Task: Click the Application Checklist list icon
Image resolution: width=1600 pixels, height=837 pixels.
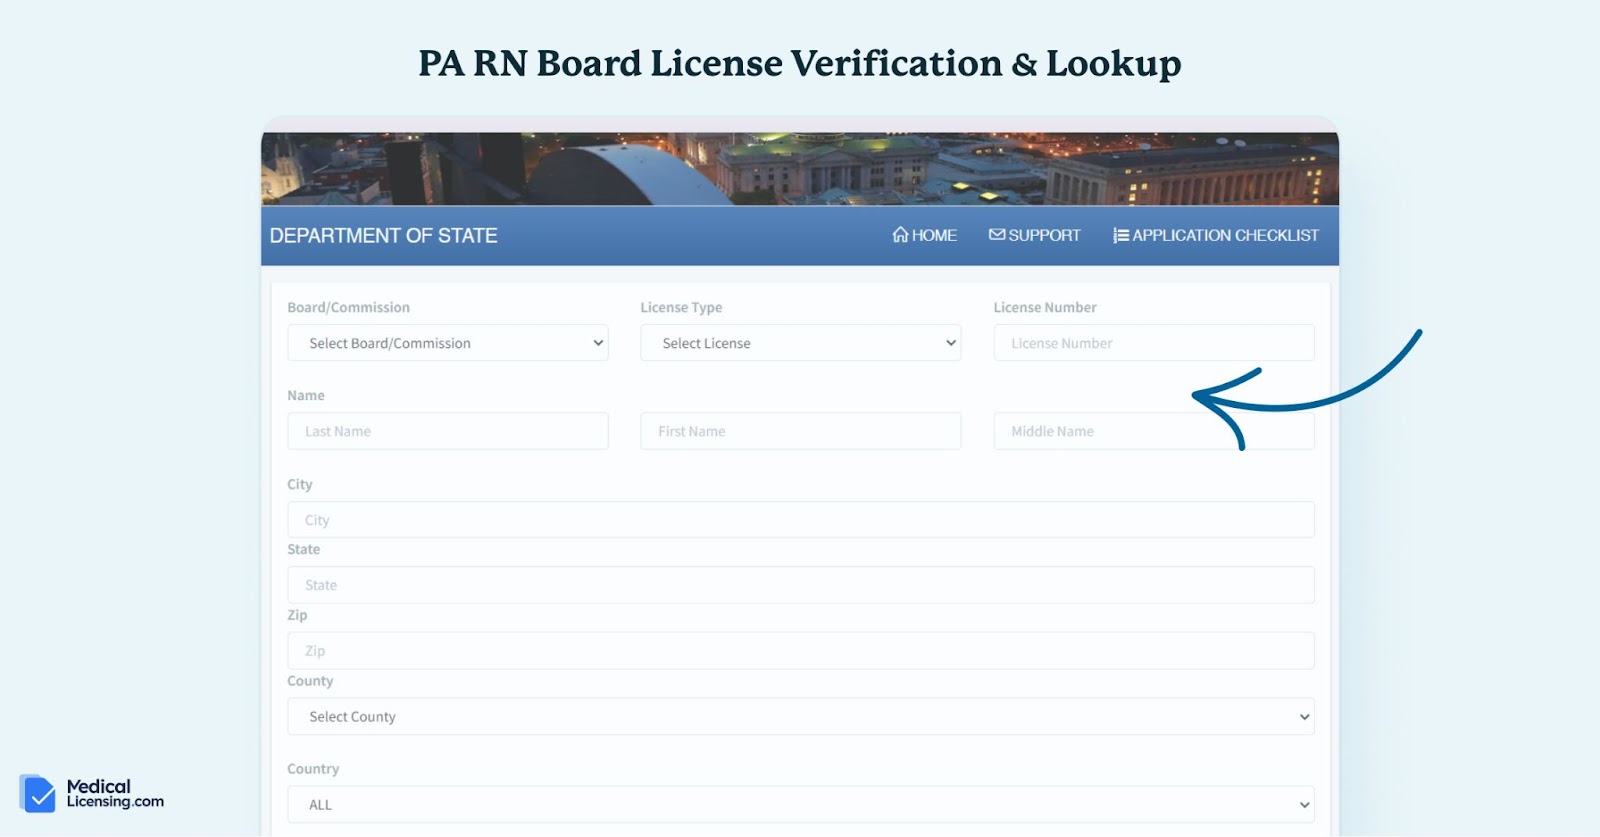Action: coord(1121,235)
